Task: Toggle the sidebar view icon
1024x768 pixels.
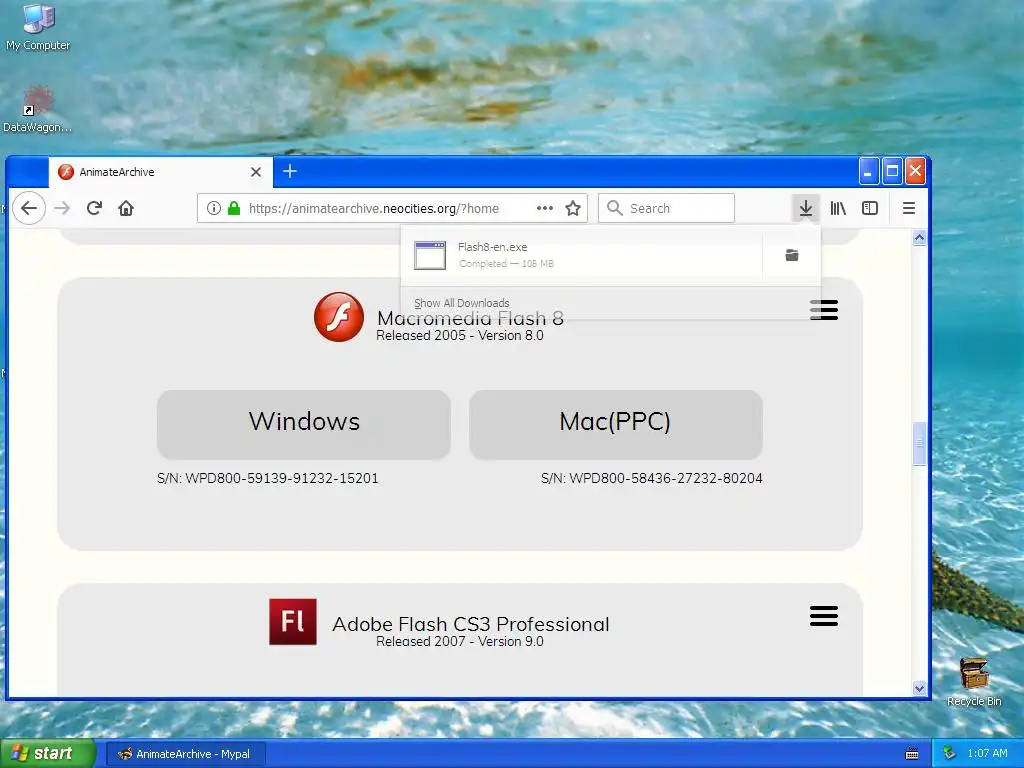Action: (870, 208)
